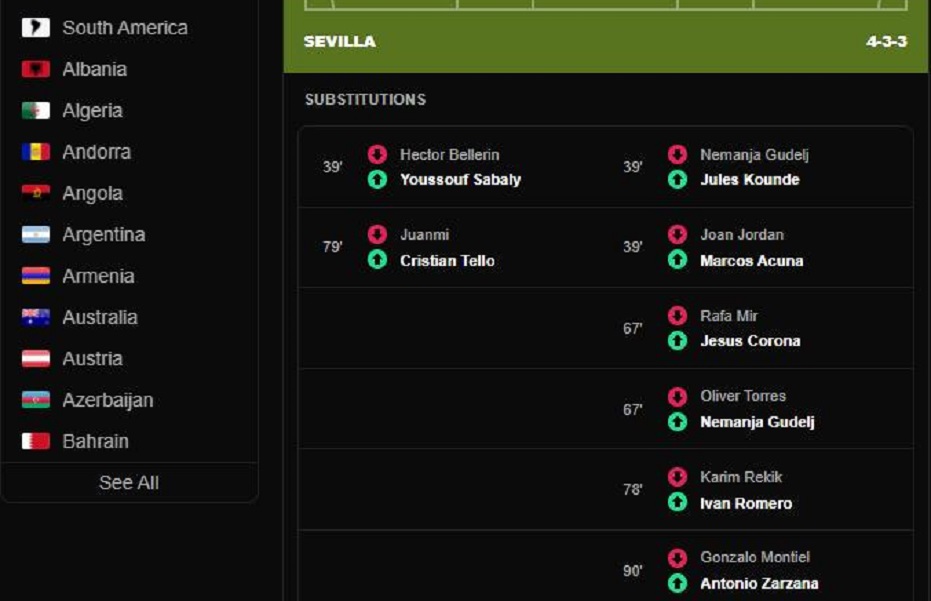931x601 pixels.
Task: Click the green sub-in arrow beside Cristian Tello
Action: pyautogui.click(x=377, y=260)
